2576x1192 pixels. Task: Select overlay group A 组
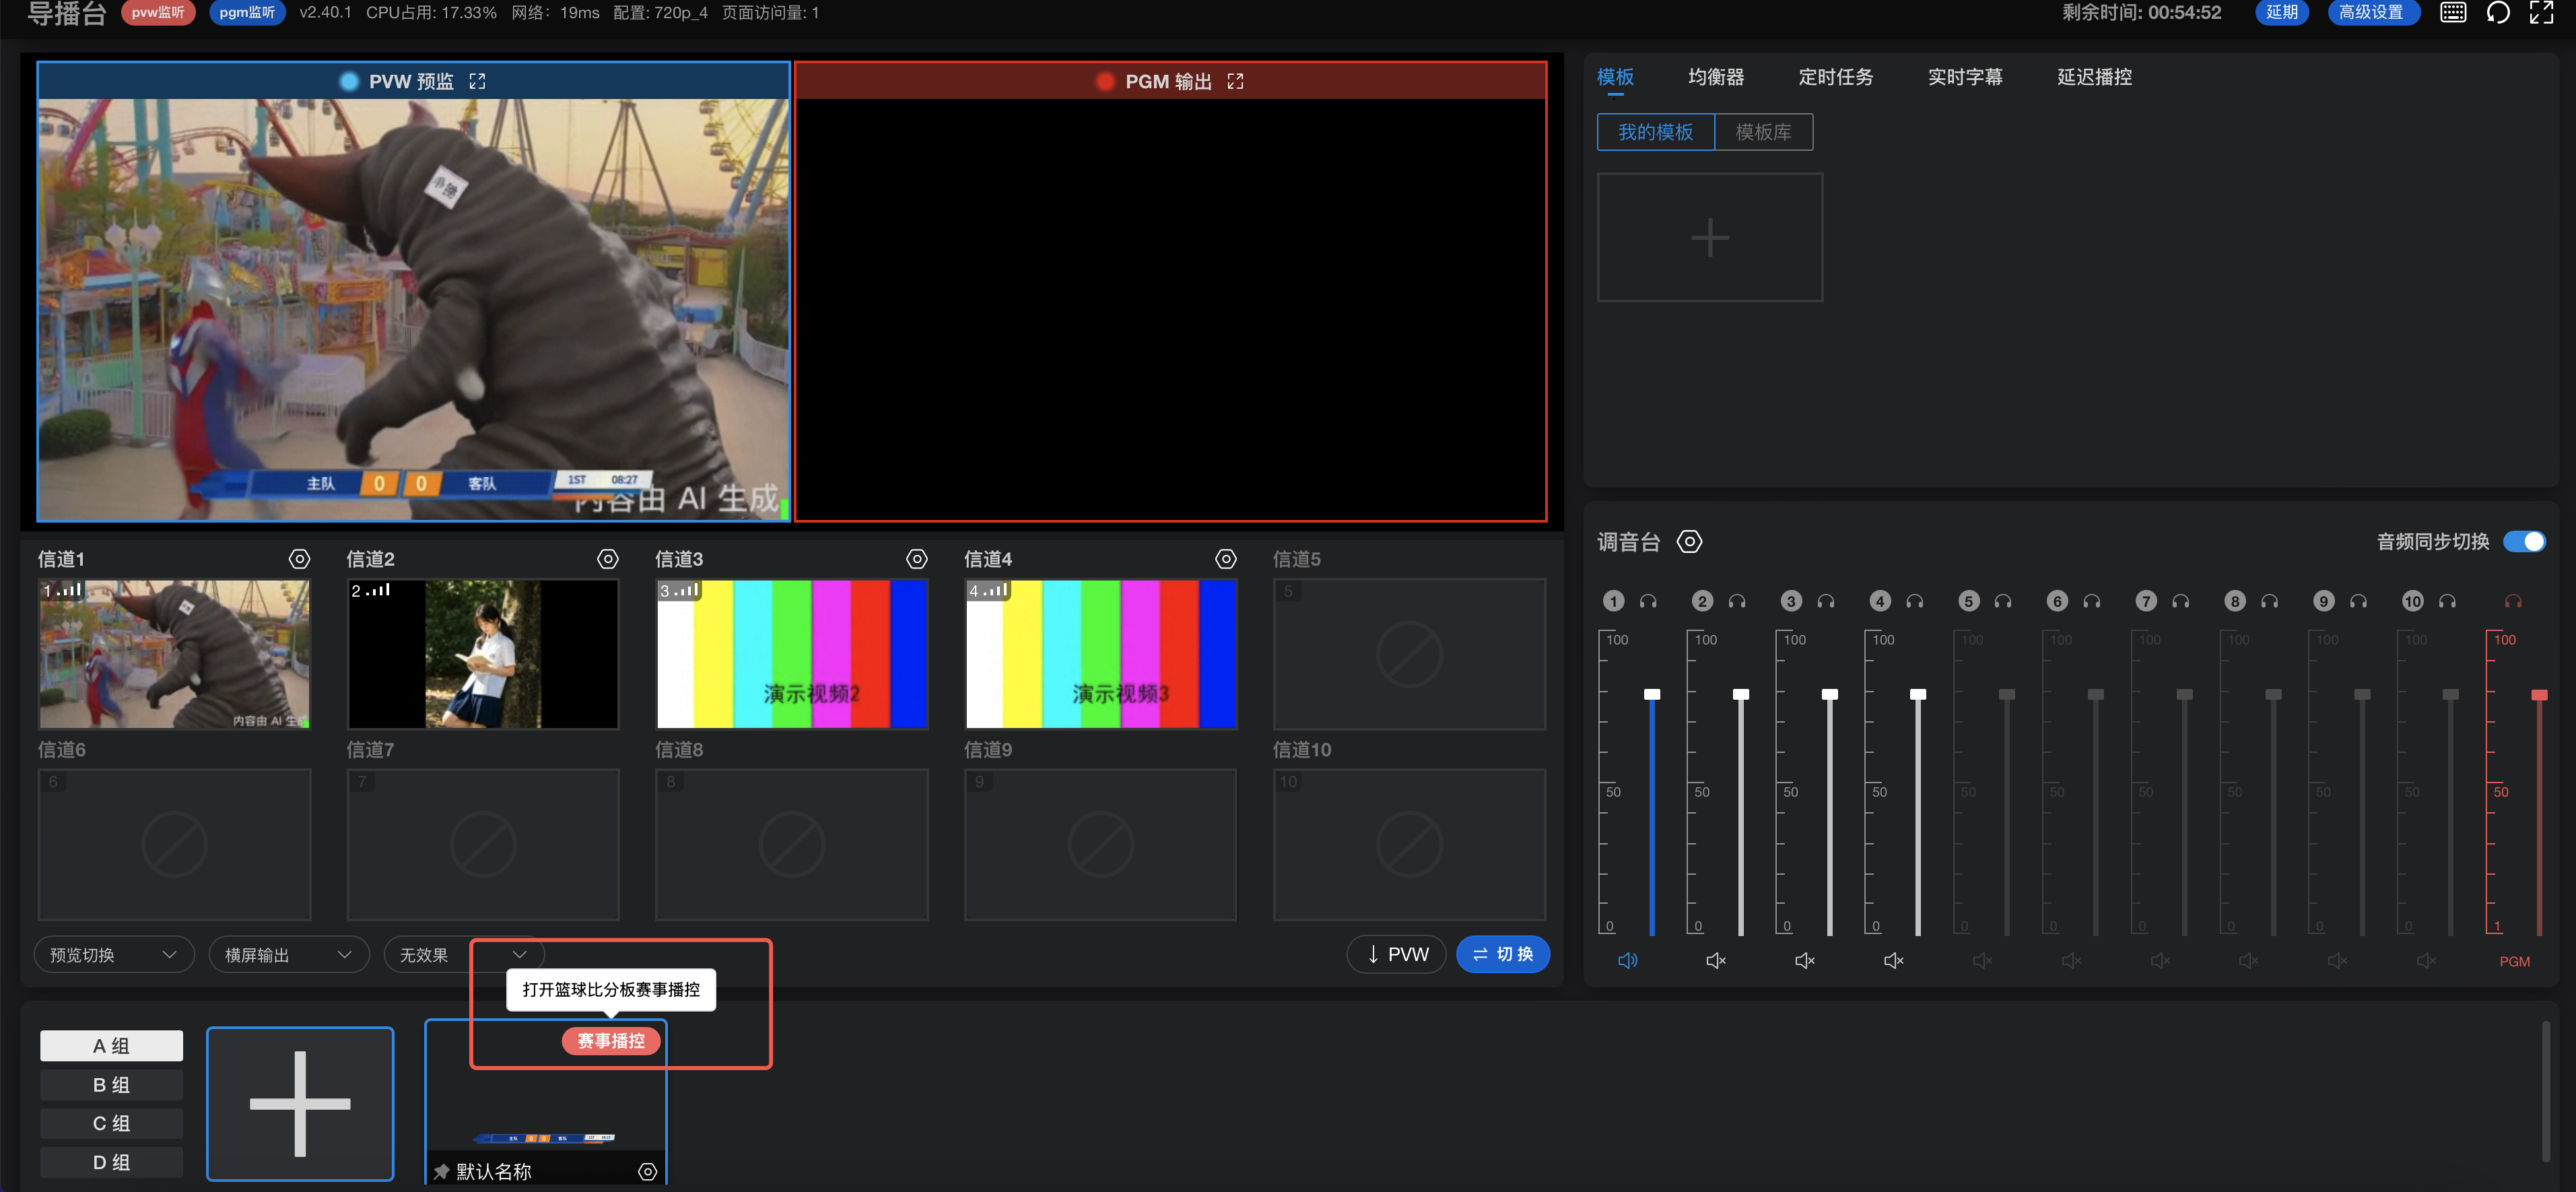[111, 1046]
